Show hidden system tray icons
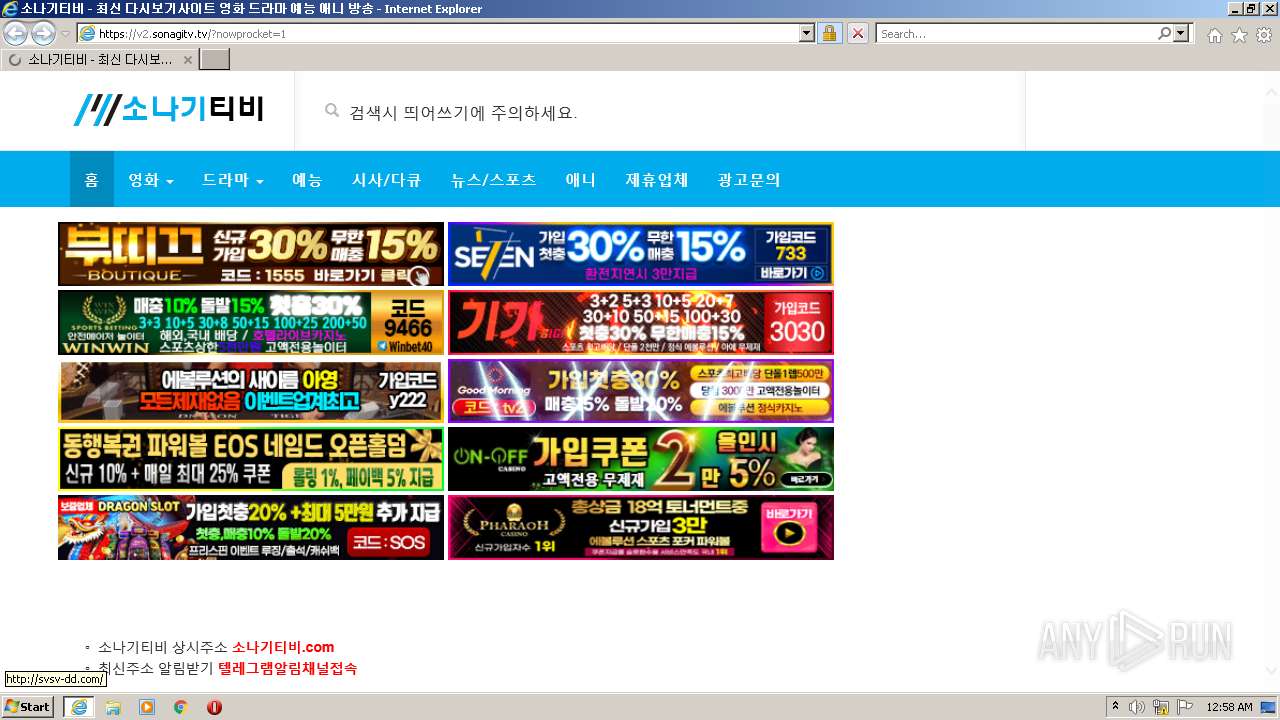 pos(1115,707)
